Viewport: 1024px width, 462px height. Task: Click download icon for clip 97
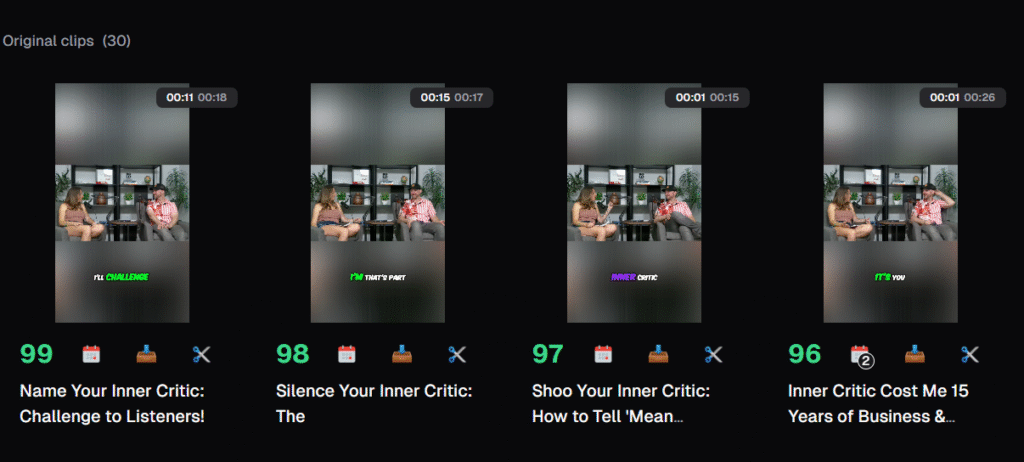coord(658,354)
